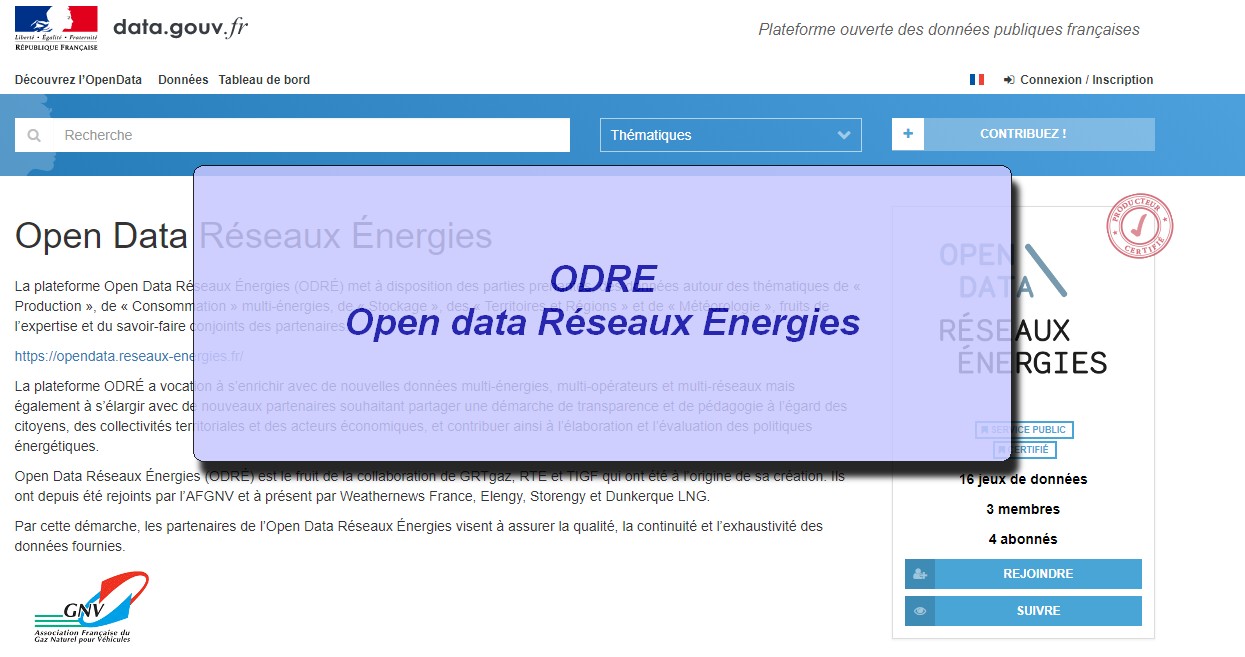Click the search magnifier icon
The width and height of the screenshot is (1245, 657).
[35, 135]
